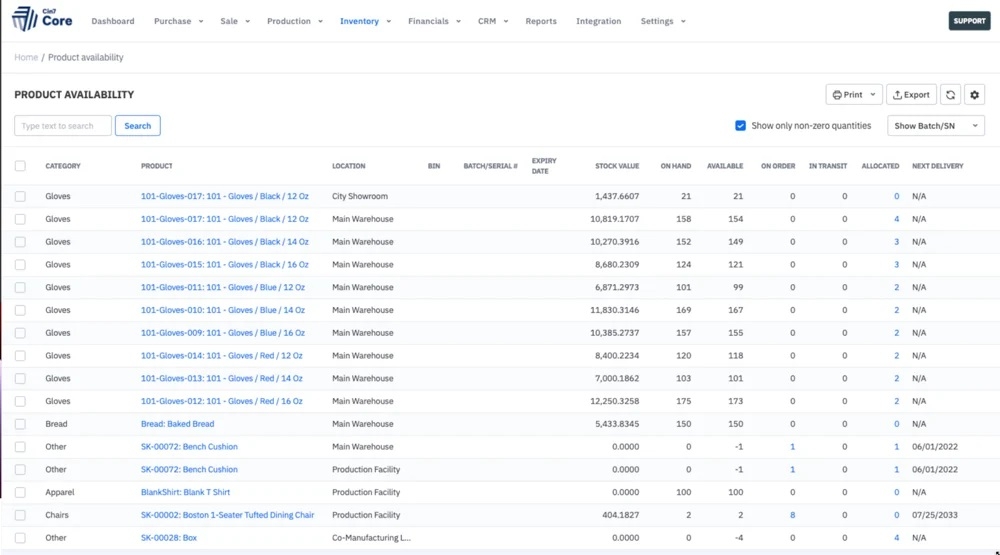The height and width of the screenshot is (555, 1000).
Task: Click the Home breadcrumb link
Action: [26, 58]
